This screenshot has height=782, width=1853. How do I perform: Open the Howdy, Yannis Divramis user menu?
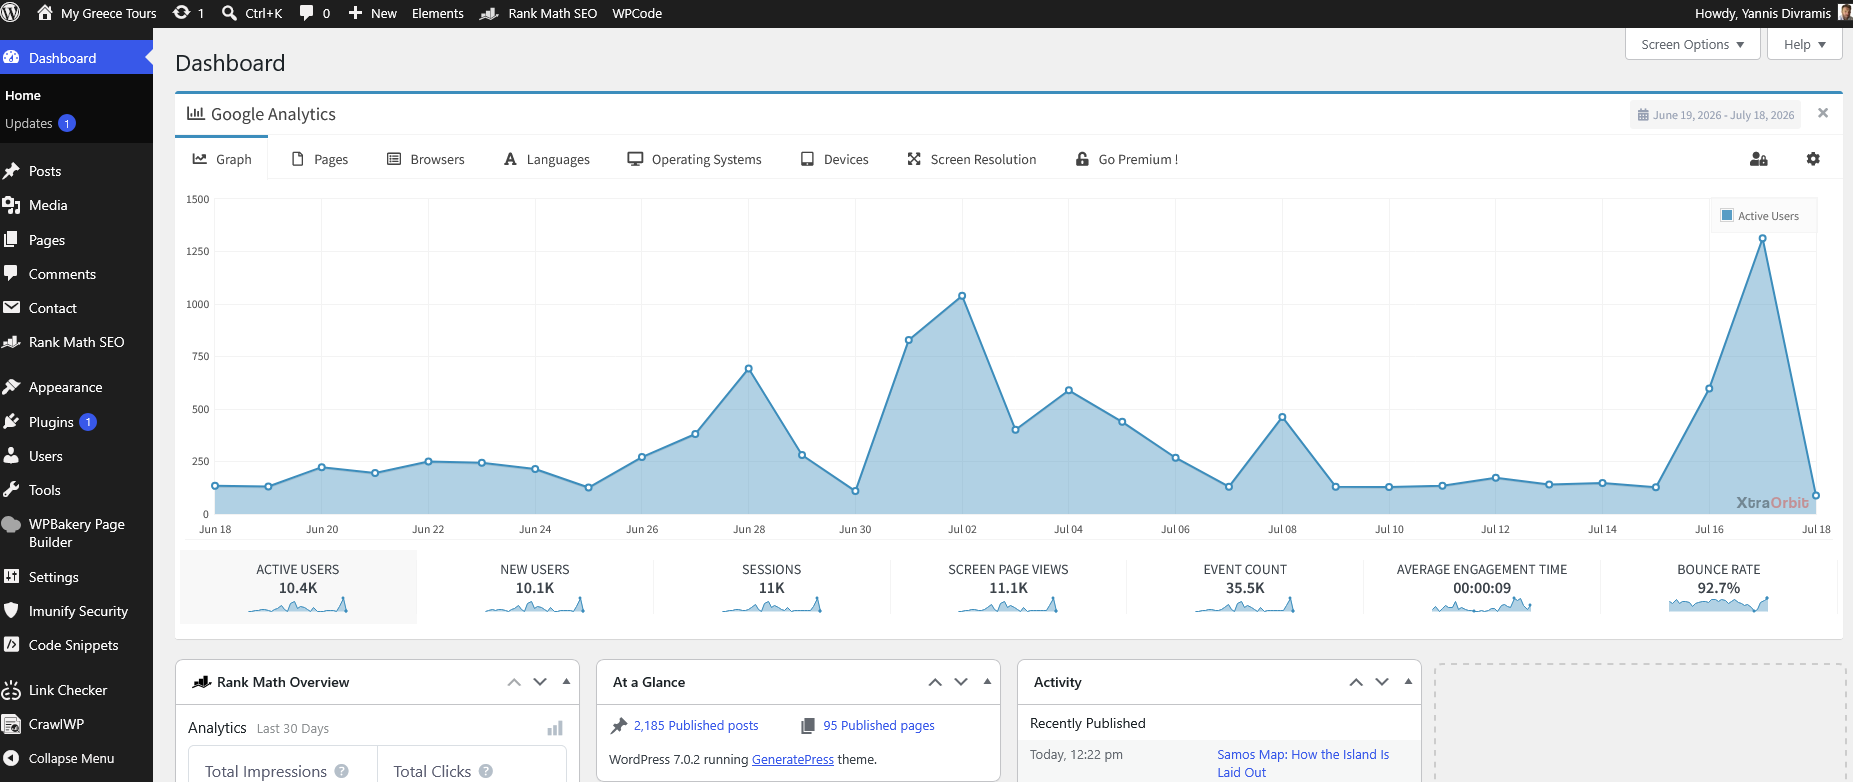pos(1773,13)
